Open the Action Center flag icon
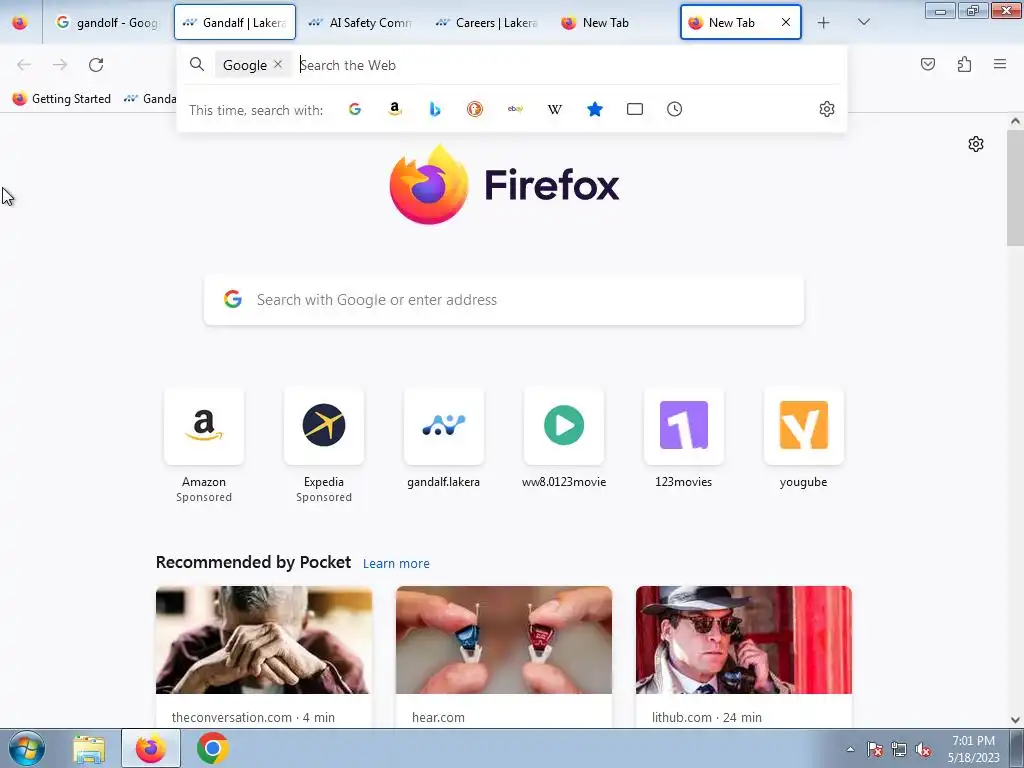 click(x=875, y=750)
